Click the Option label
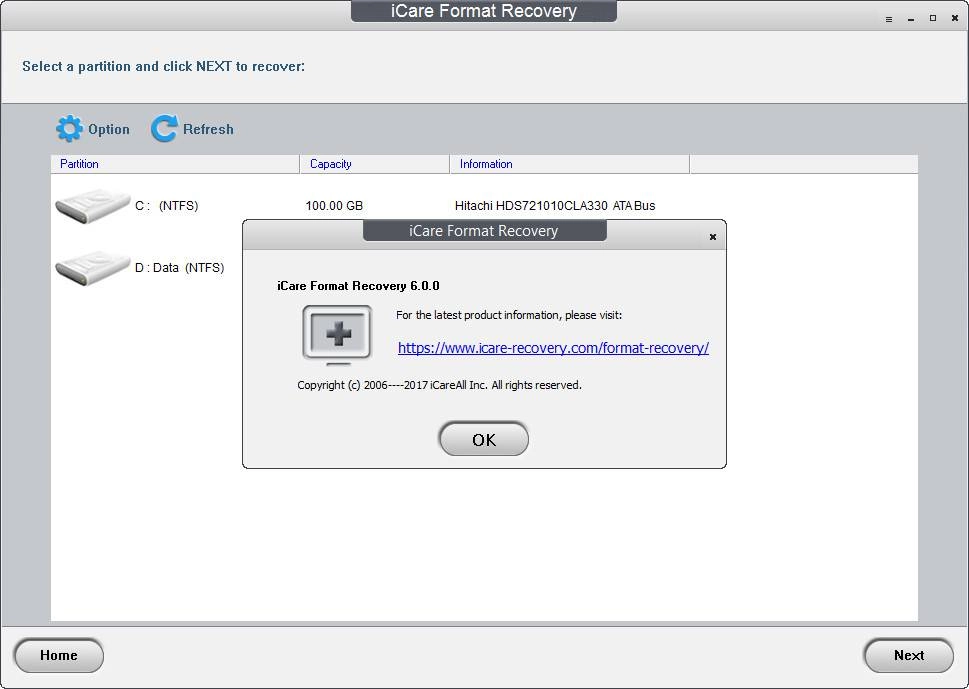The width and height of the screenshot is (969, 689). click(x=109, y=129)
